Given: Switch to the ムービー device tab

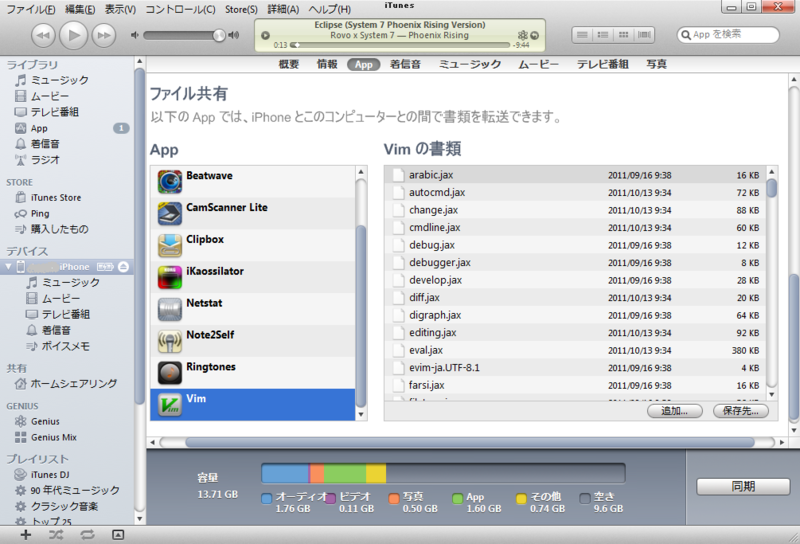Looking at the screenshot, I should 538,64.
